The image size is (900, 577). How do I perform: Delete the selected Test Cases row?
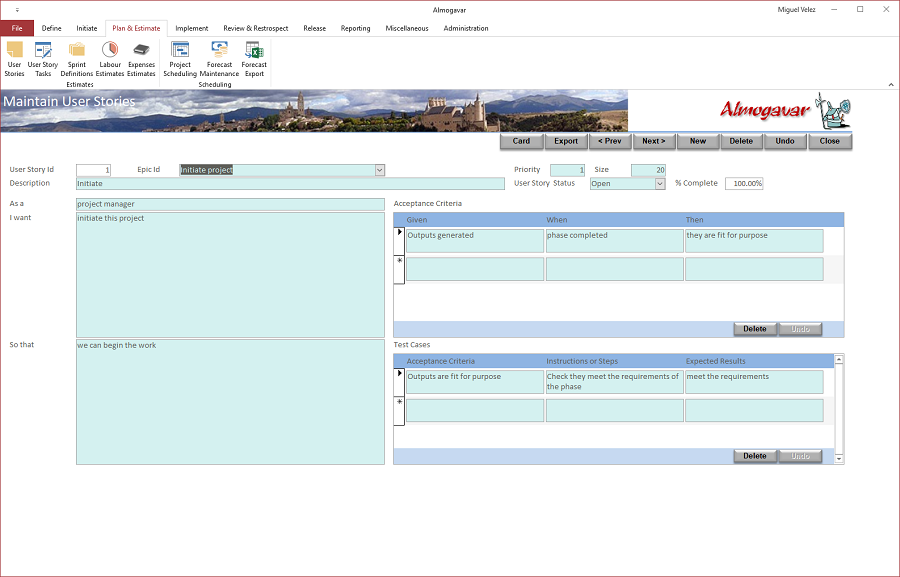tap(755, 456)
